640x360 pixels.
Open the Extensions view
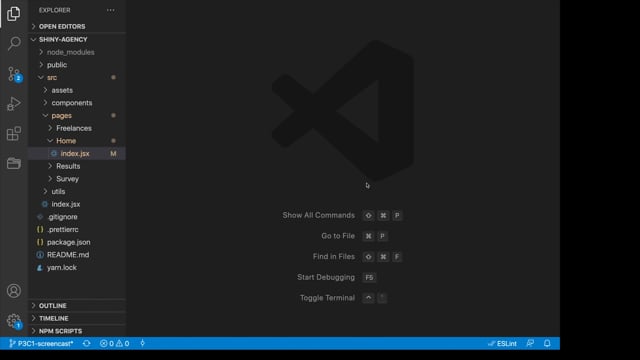[13, 133]
